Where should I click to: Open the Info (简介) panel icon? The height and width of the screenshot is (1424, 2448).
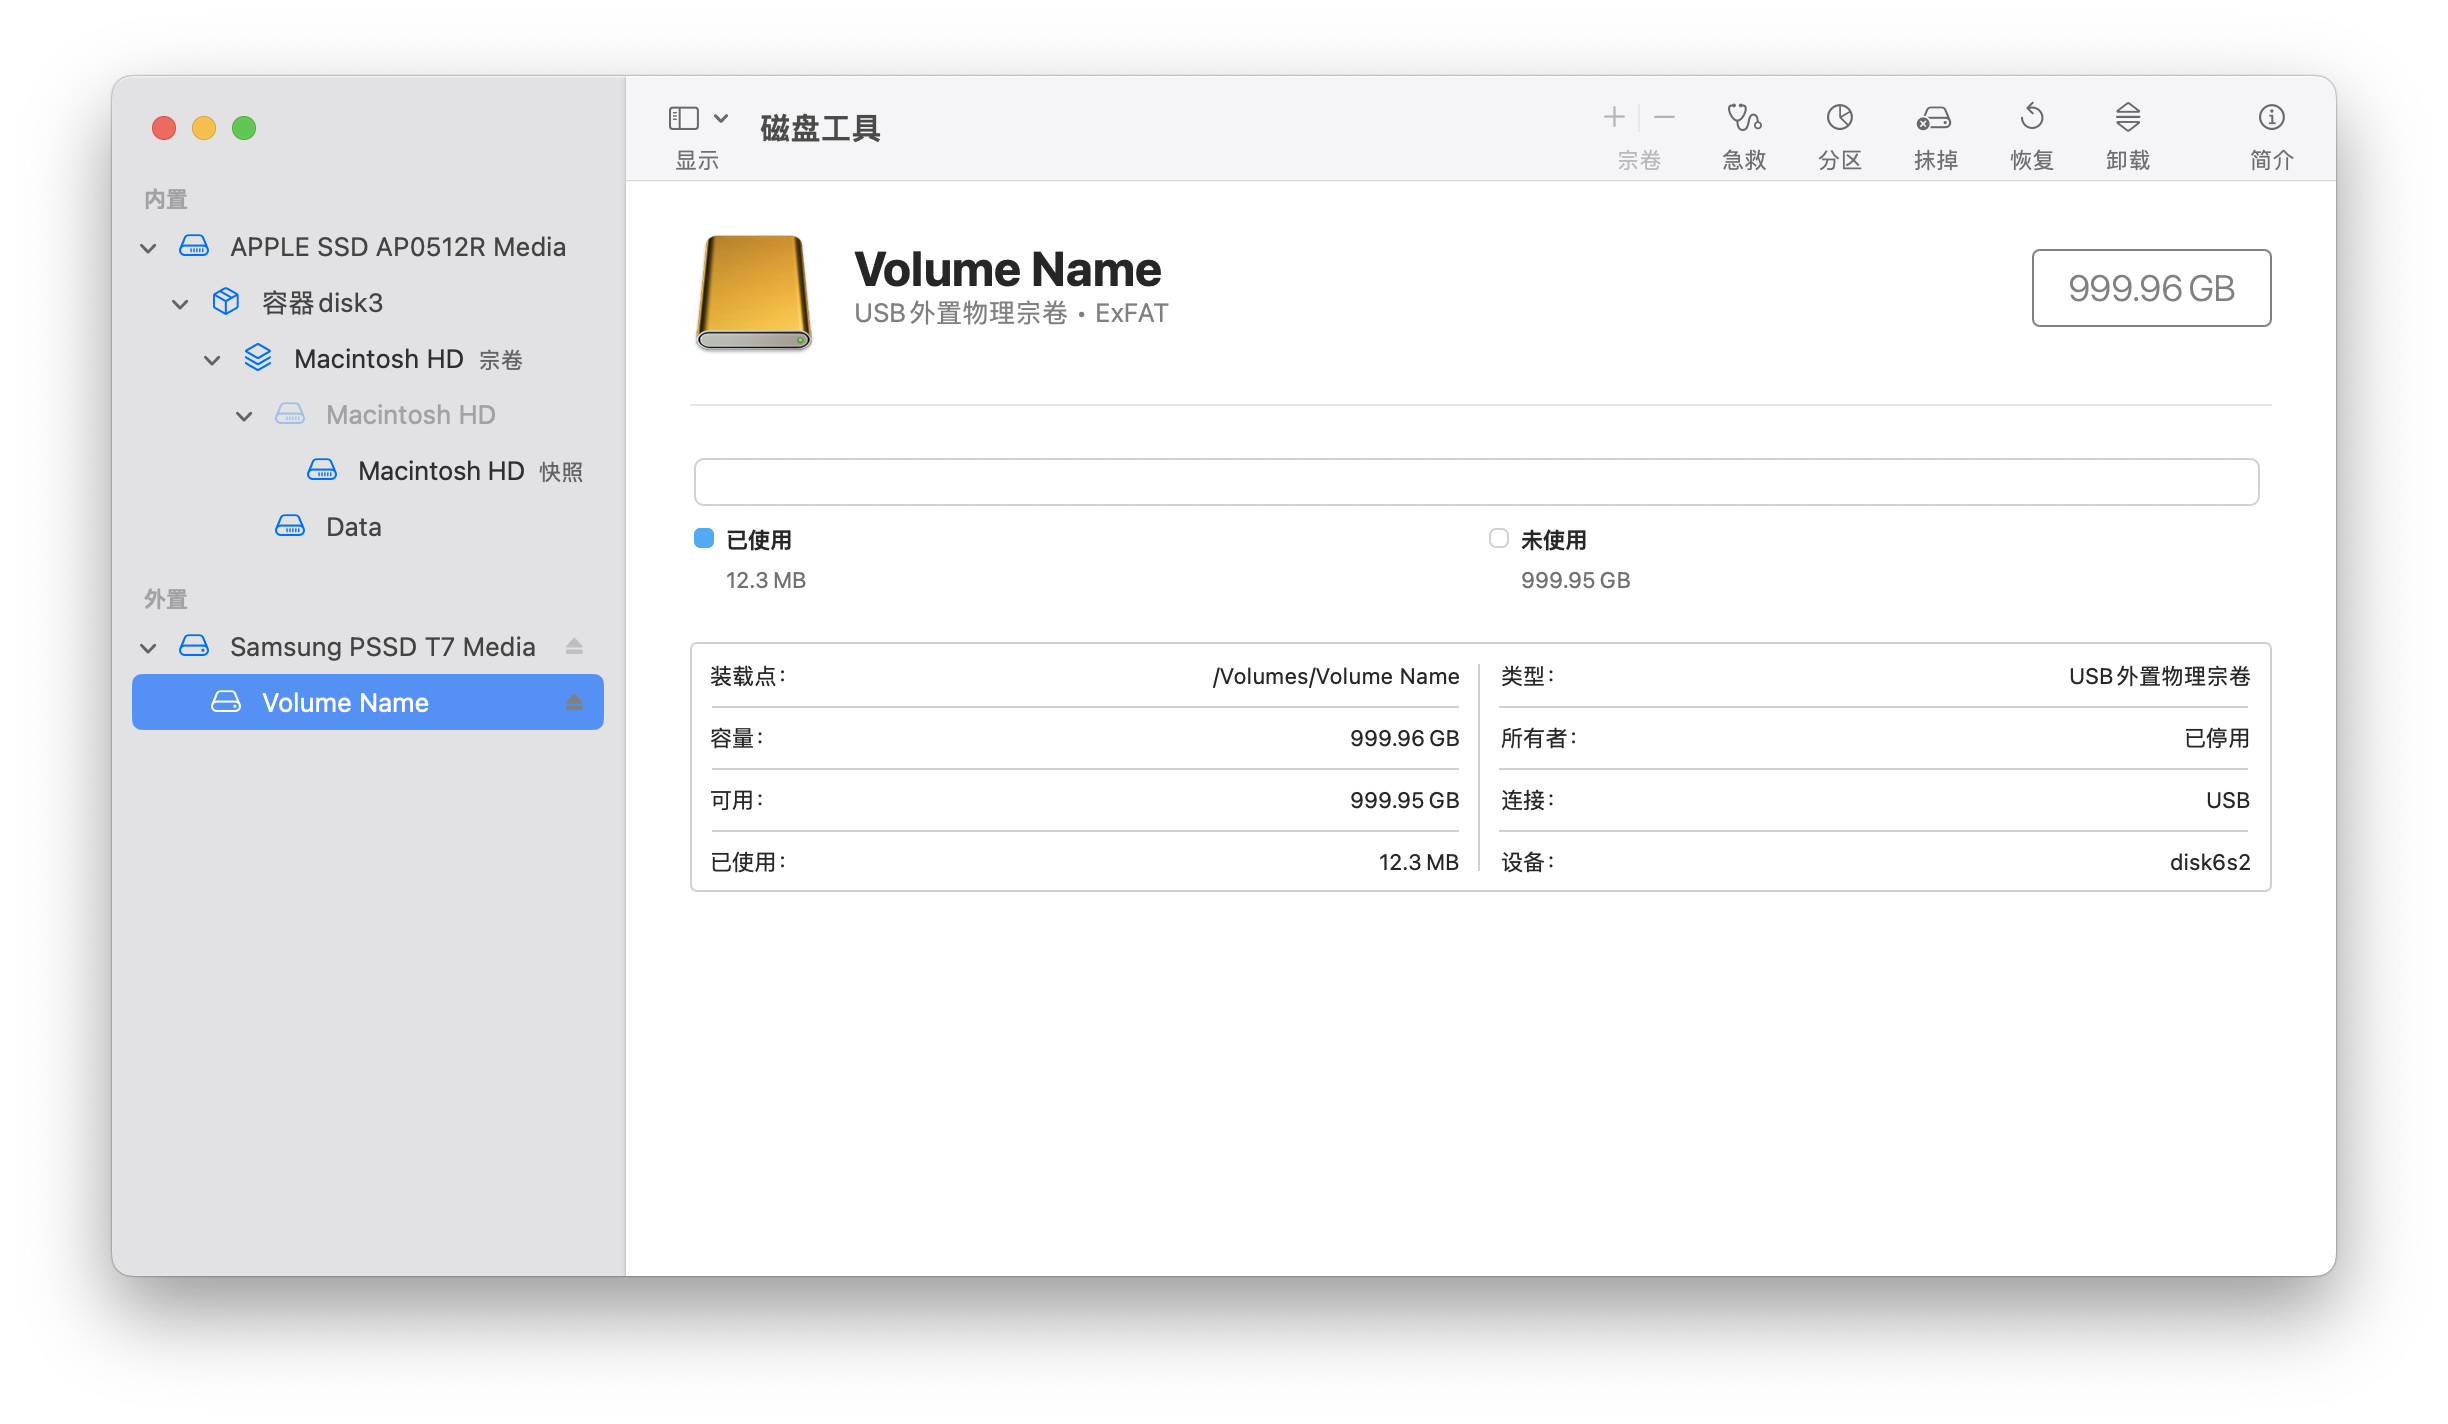pyautogui.click(x=2271, y=118)
